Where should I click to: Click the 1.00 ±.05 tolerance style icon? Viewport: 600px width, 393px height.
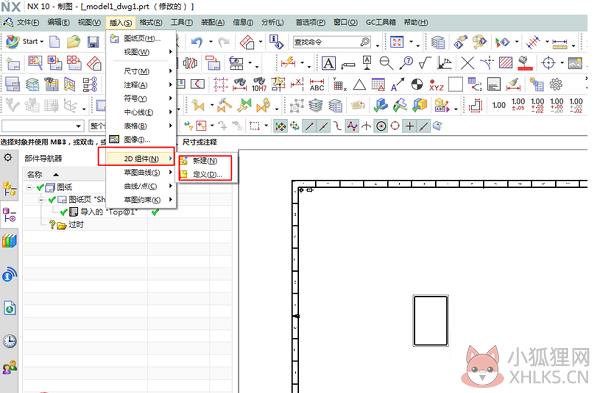(518, 105)
